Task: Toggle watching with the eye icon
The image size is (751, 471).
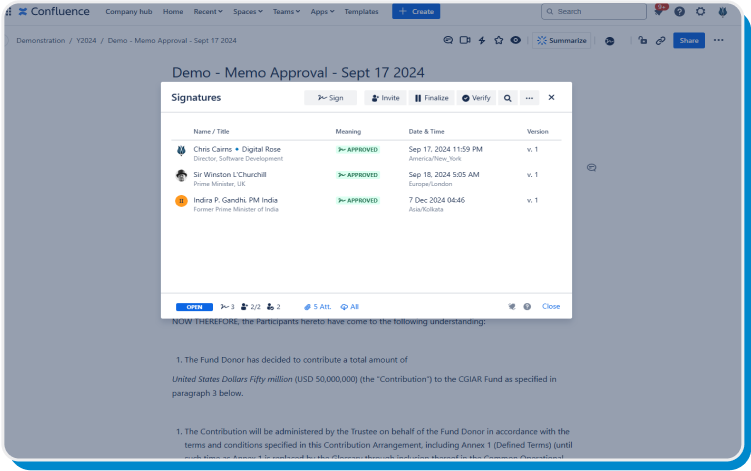Action: coord(515,40)
